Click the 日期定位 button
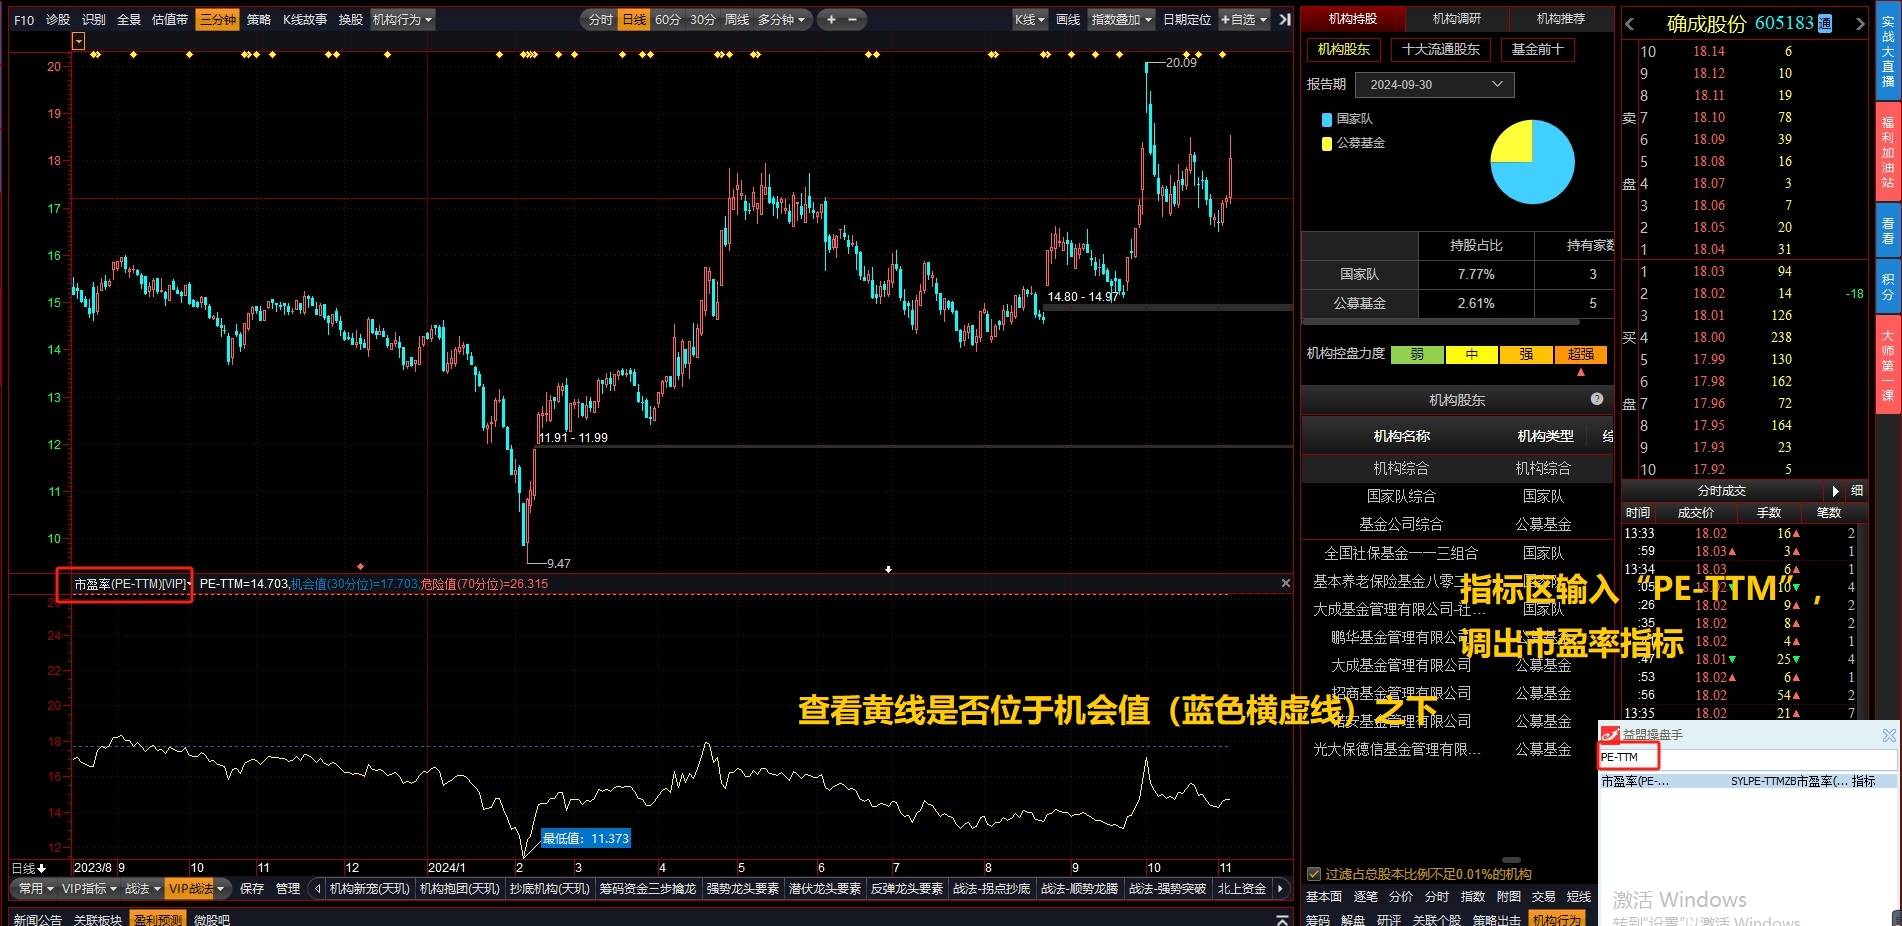 1187,19
